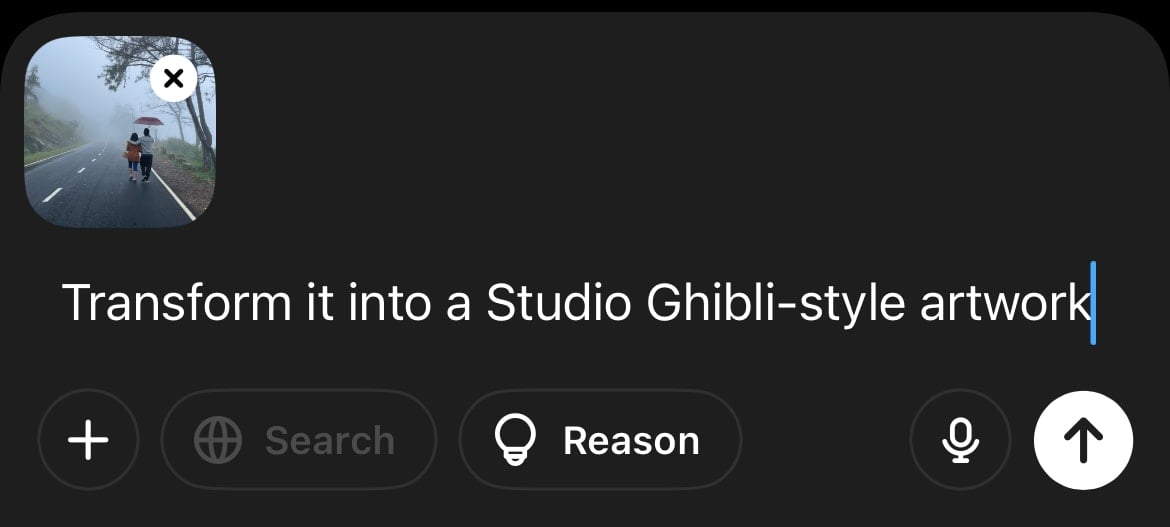Image resolution: width=1170 pixels, height=527 pixels.
Task: Click the "Search" label text
Action: pos(330,440)
